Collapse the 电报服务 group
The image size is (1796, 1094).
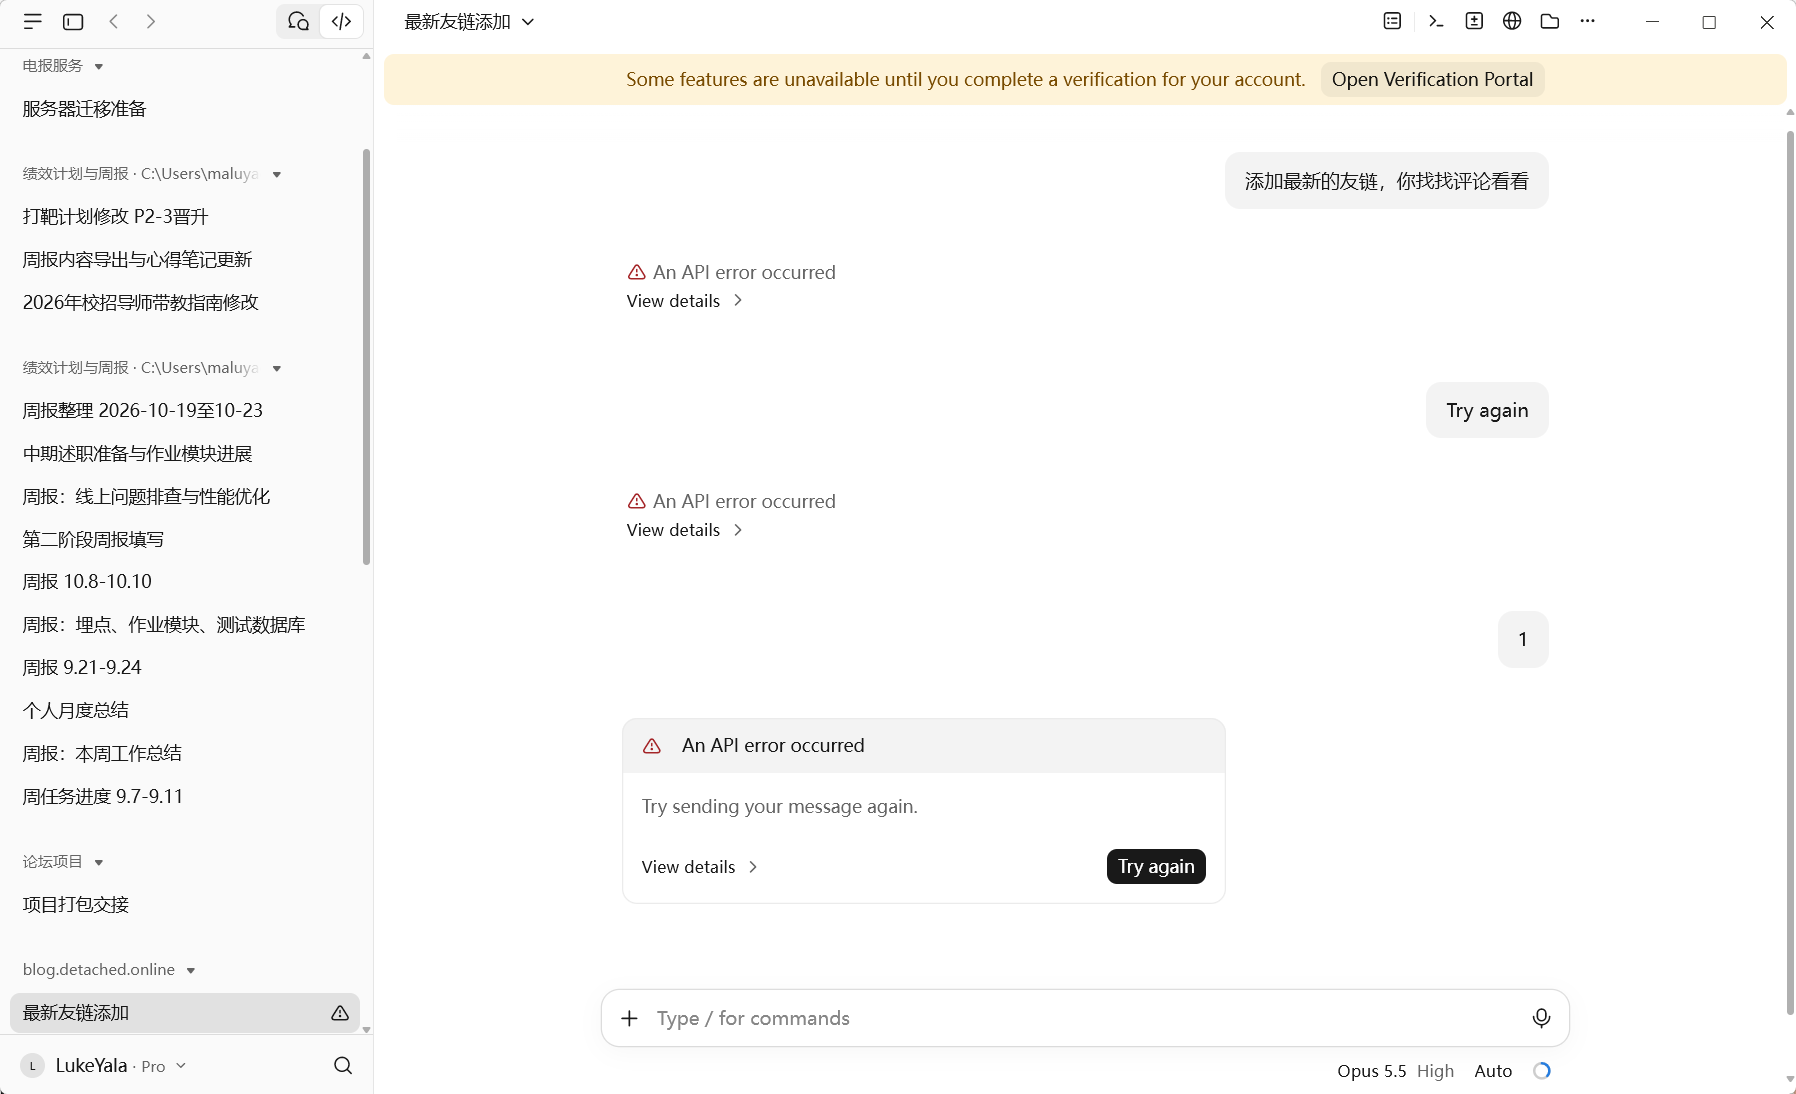point(63,66)
